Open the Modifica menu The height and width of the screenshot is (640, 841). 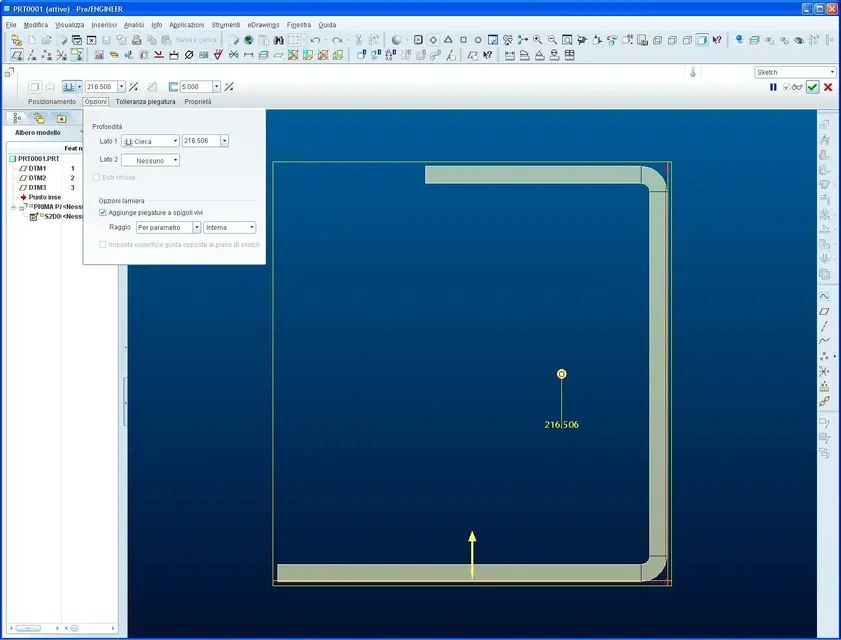coord(35,25)
